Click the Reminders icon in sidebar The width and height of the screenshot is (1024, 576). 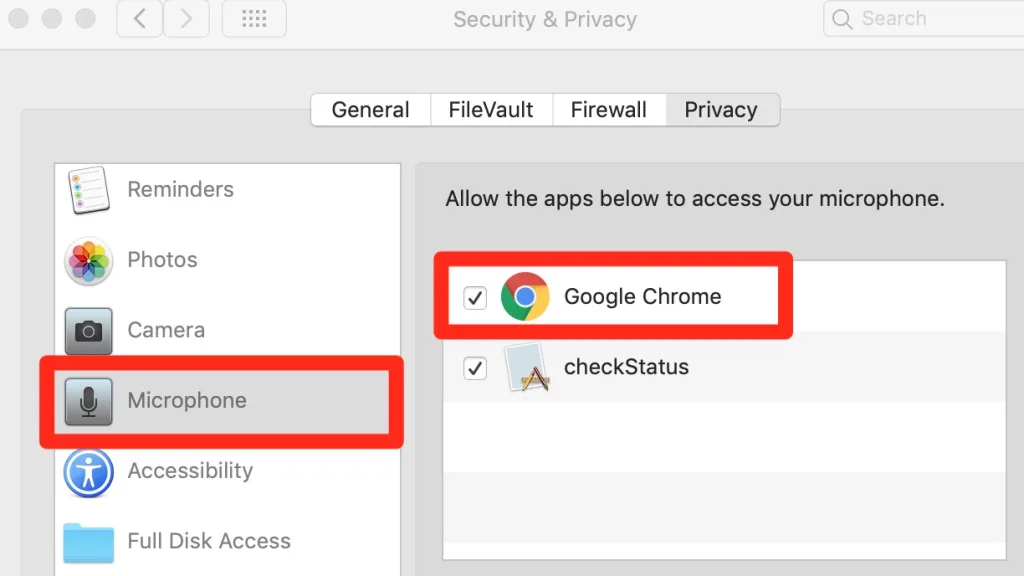[88, 190]
